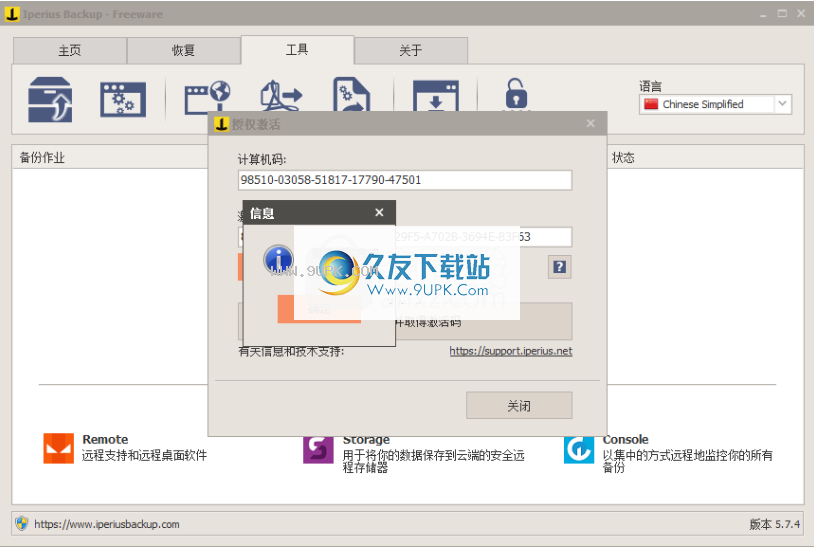Click the 语言 label
This screenshot has height=547, width=814.
click(x=650, y=86)
